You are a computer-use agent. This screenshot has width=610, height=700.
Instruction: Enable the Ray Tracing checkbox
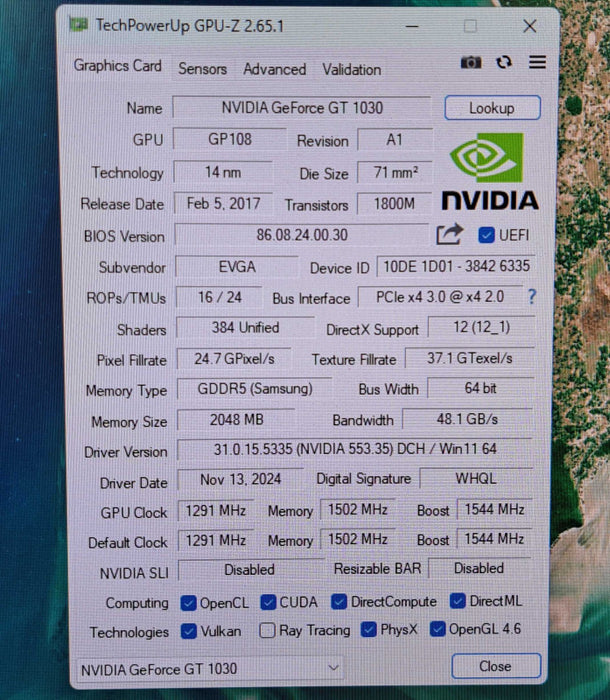pos(267,630)
